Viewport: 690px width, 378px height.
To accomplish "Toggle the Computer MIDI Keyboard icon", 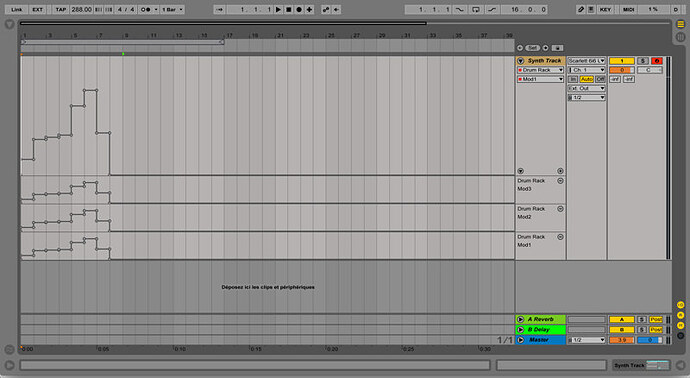I will point(591,9).
